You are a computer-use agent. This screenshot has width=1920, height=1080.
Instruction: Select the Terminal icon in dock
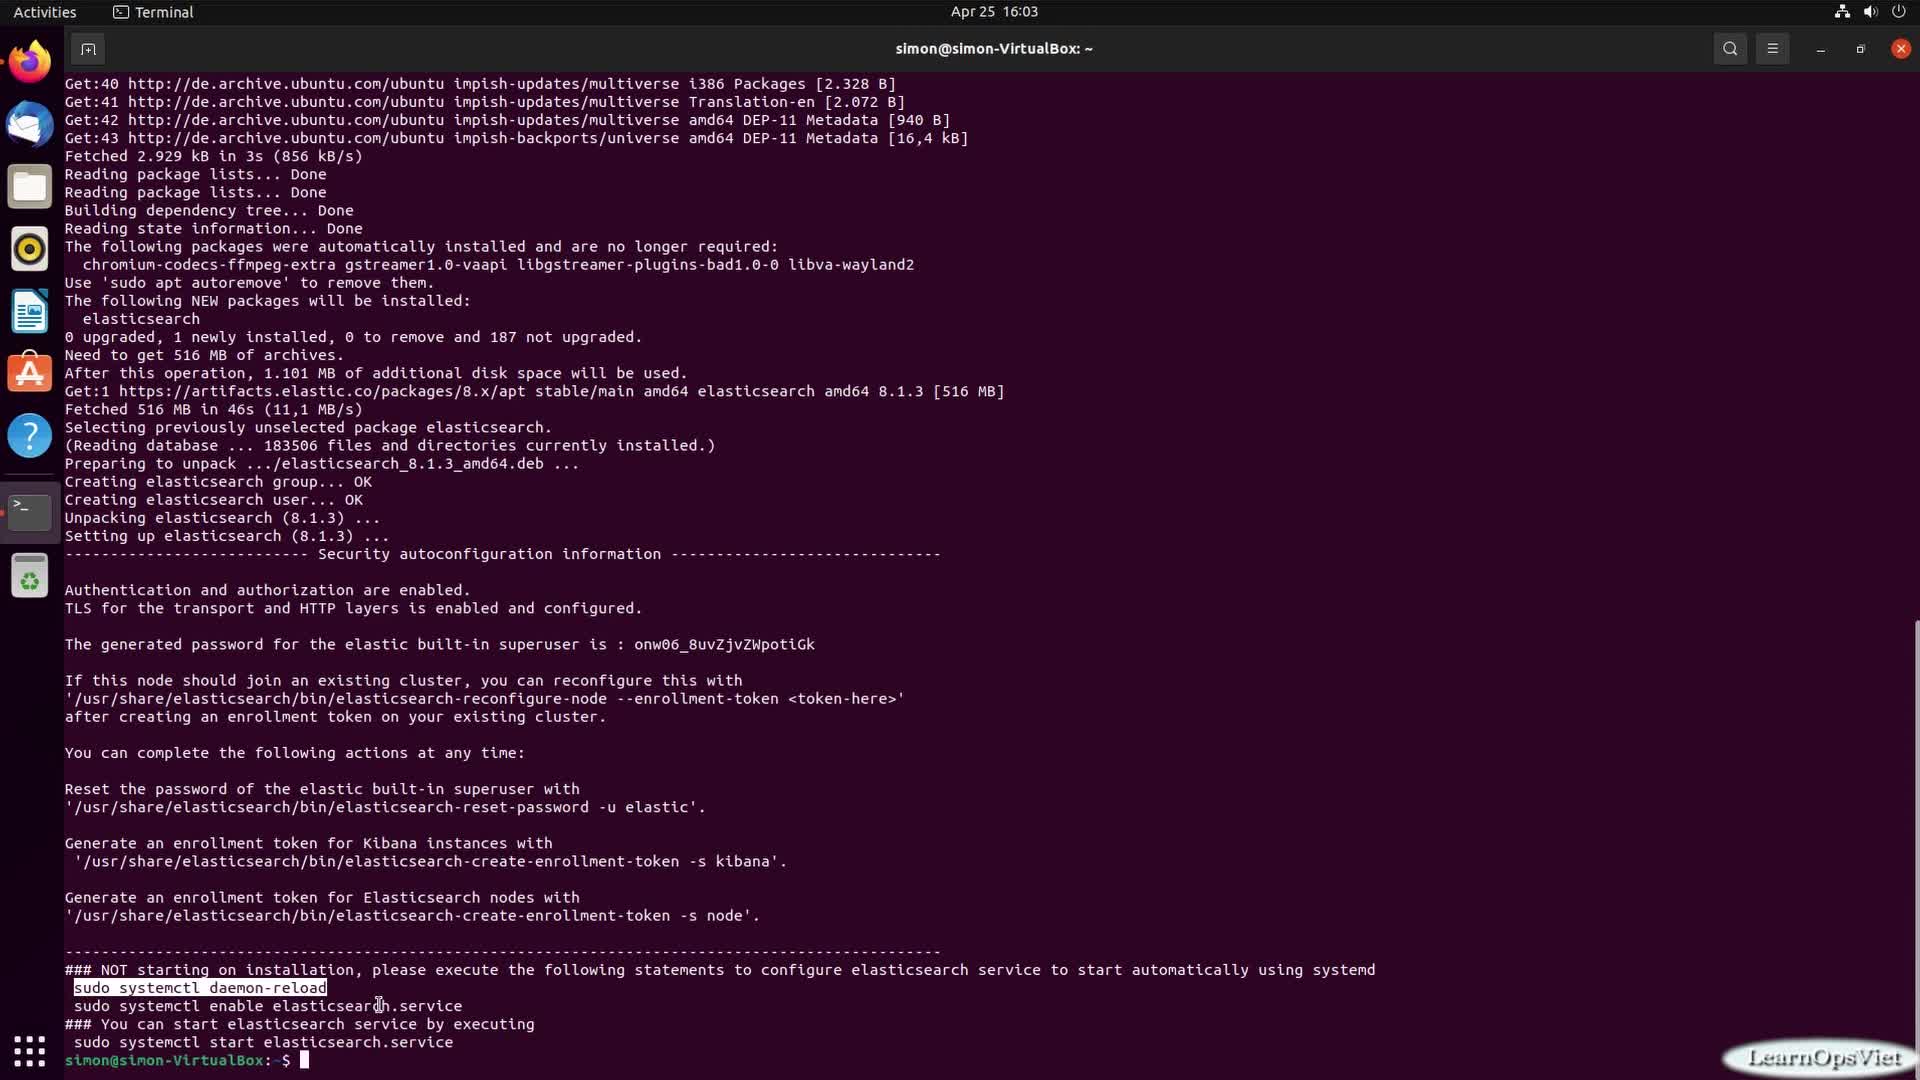coord(30,512)
